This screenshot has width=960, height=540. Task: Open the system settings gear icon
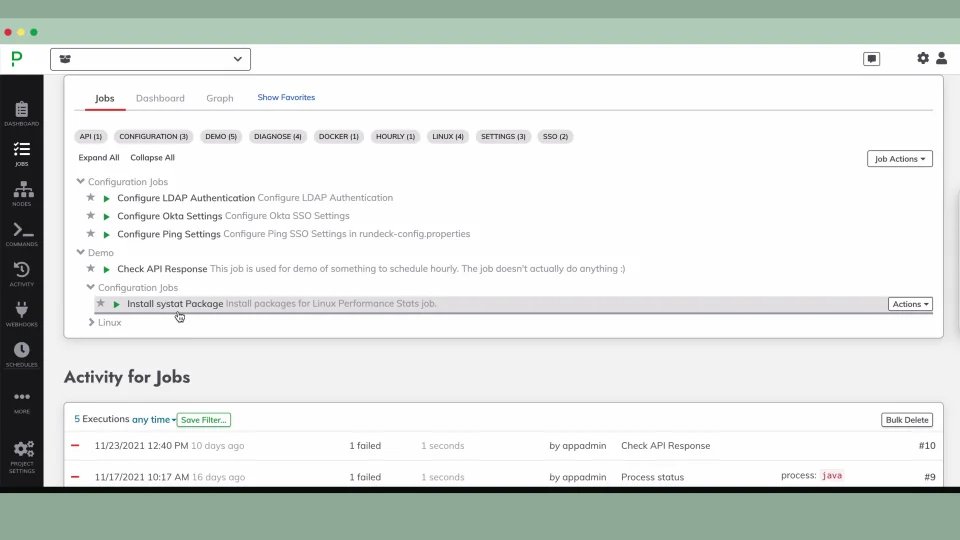pos(923,58)
